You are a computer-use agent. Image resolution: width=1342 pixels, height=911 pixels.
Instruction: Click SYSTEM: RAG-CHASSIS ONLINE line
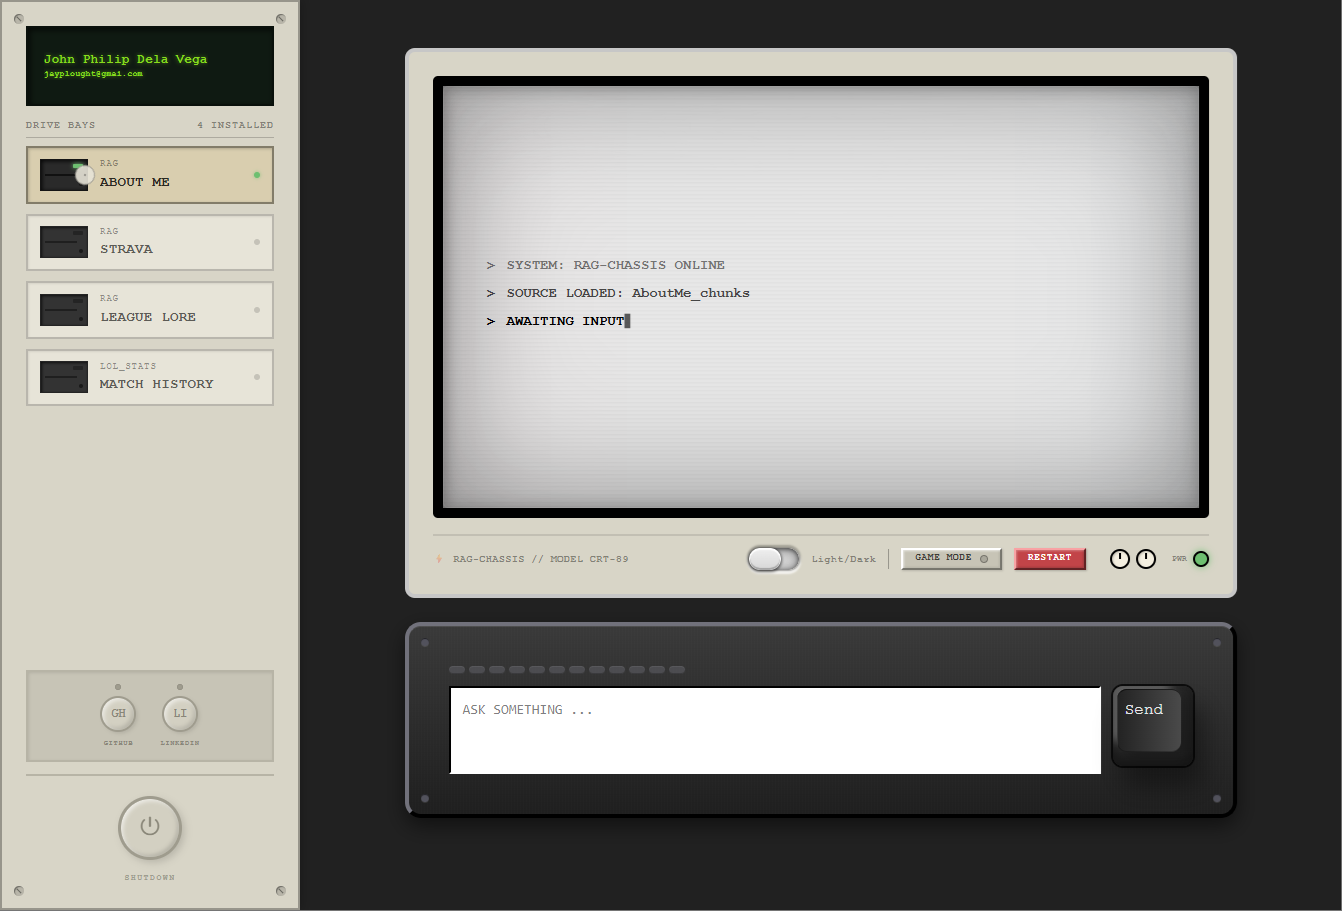click(606, 265)
